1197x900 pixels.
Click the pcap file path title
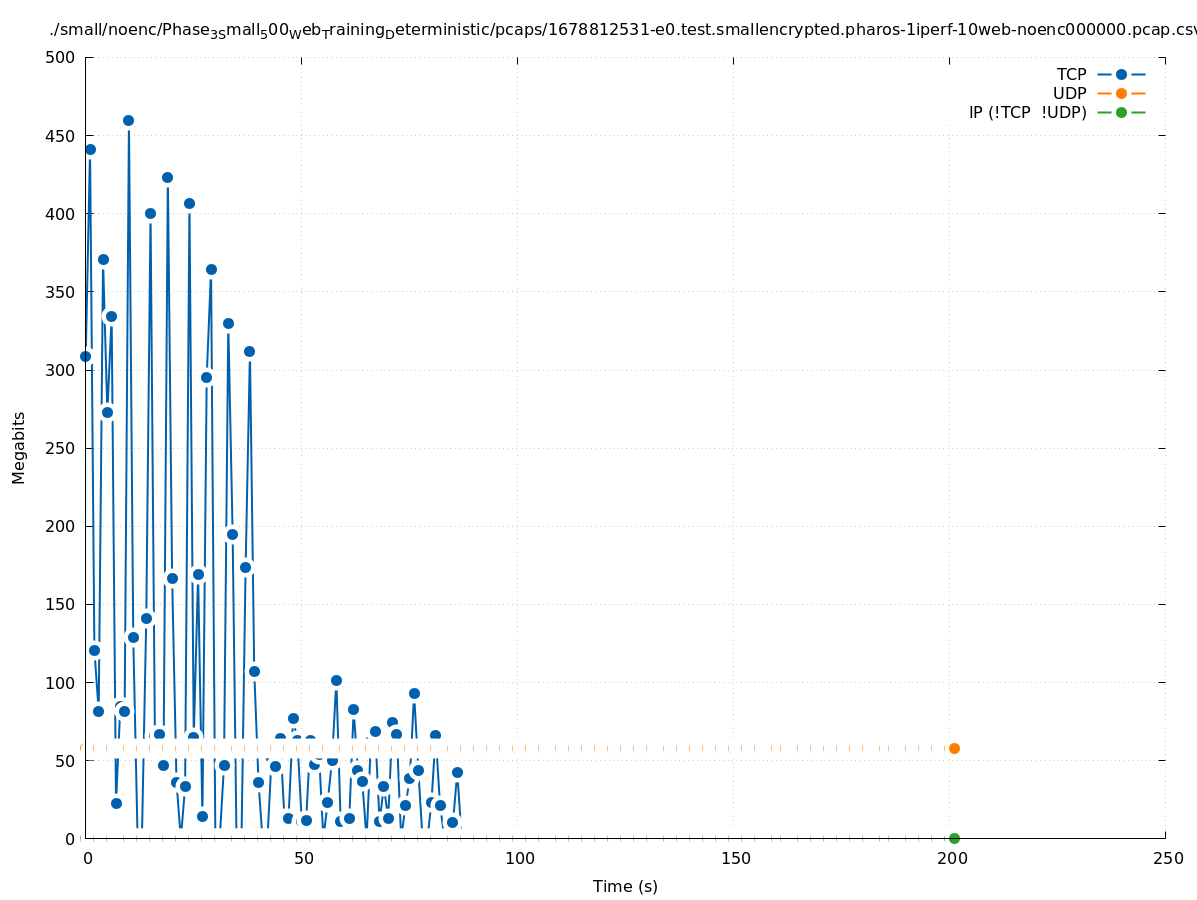coord(622,31)
